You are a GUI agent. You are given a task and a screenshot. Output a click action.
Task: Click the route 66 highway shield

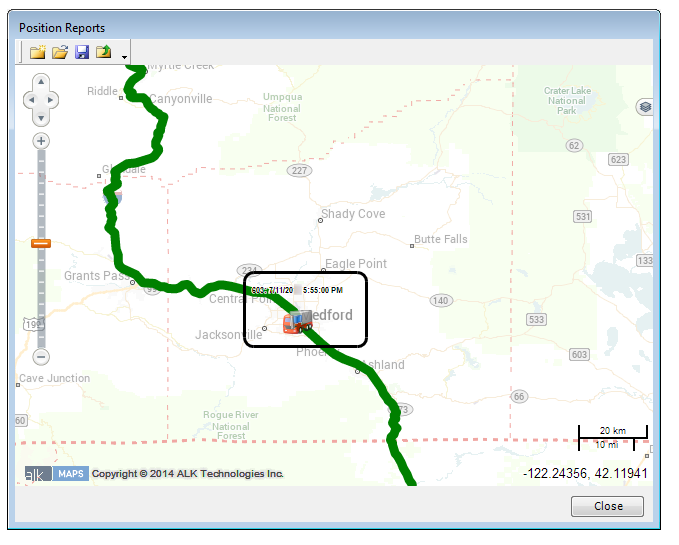519,397
